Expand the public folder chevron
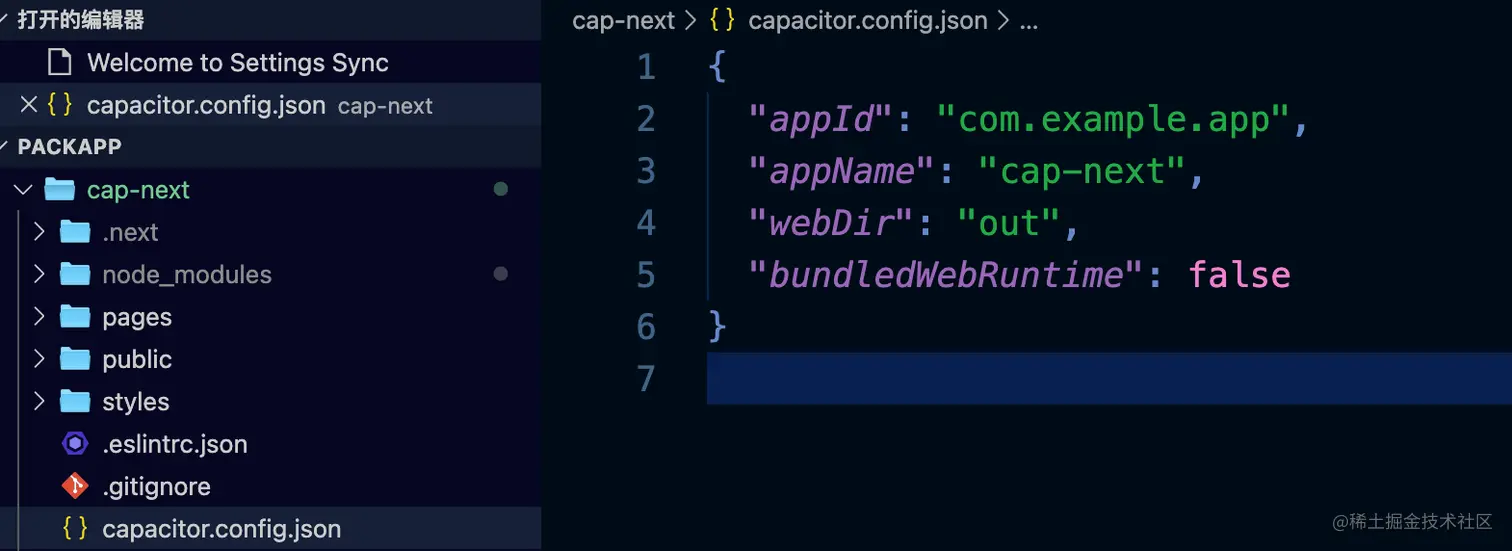This screenshot has width=1512, height=551. [x=39, y=359]
